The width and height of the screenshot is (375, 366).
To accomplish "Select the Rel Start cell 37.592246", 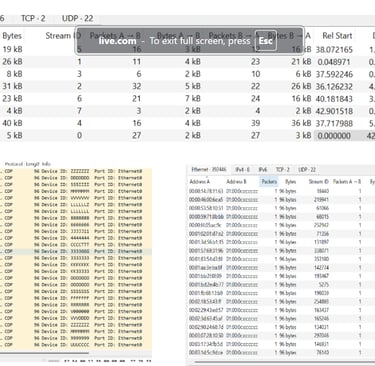I will click(x=334, y=74).
